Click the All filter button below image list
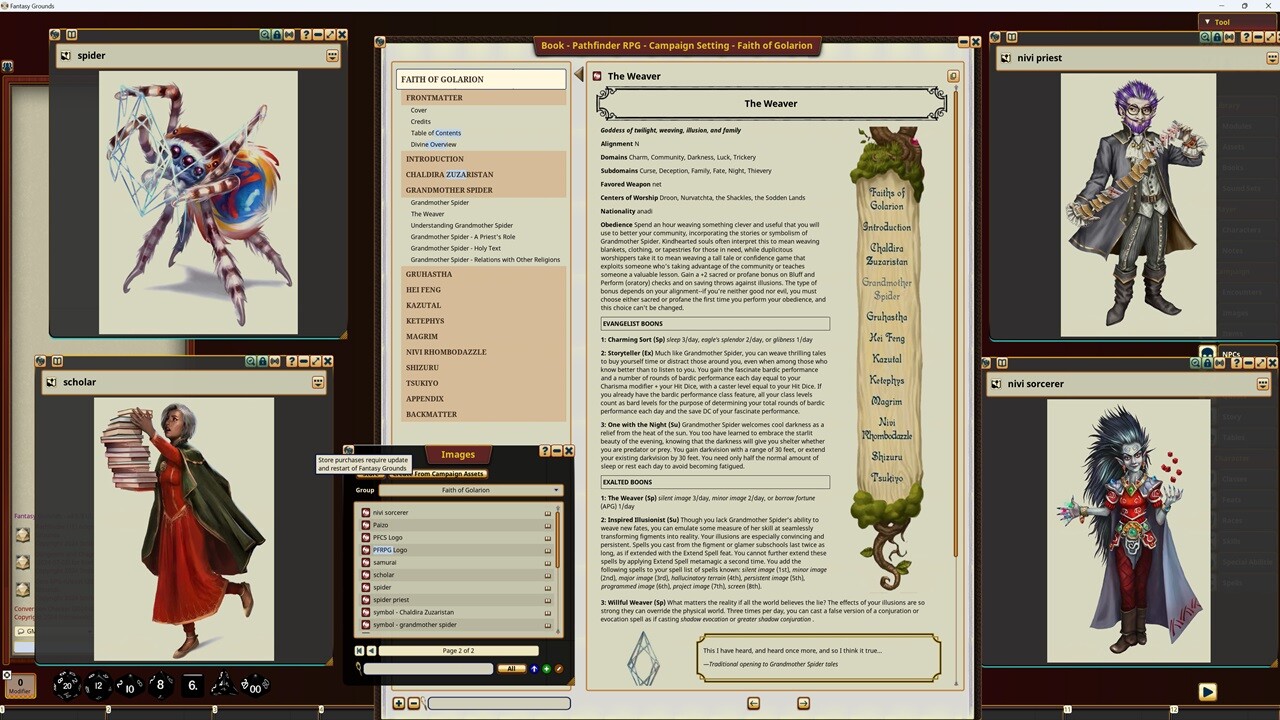 point(512,668)
